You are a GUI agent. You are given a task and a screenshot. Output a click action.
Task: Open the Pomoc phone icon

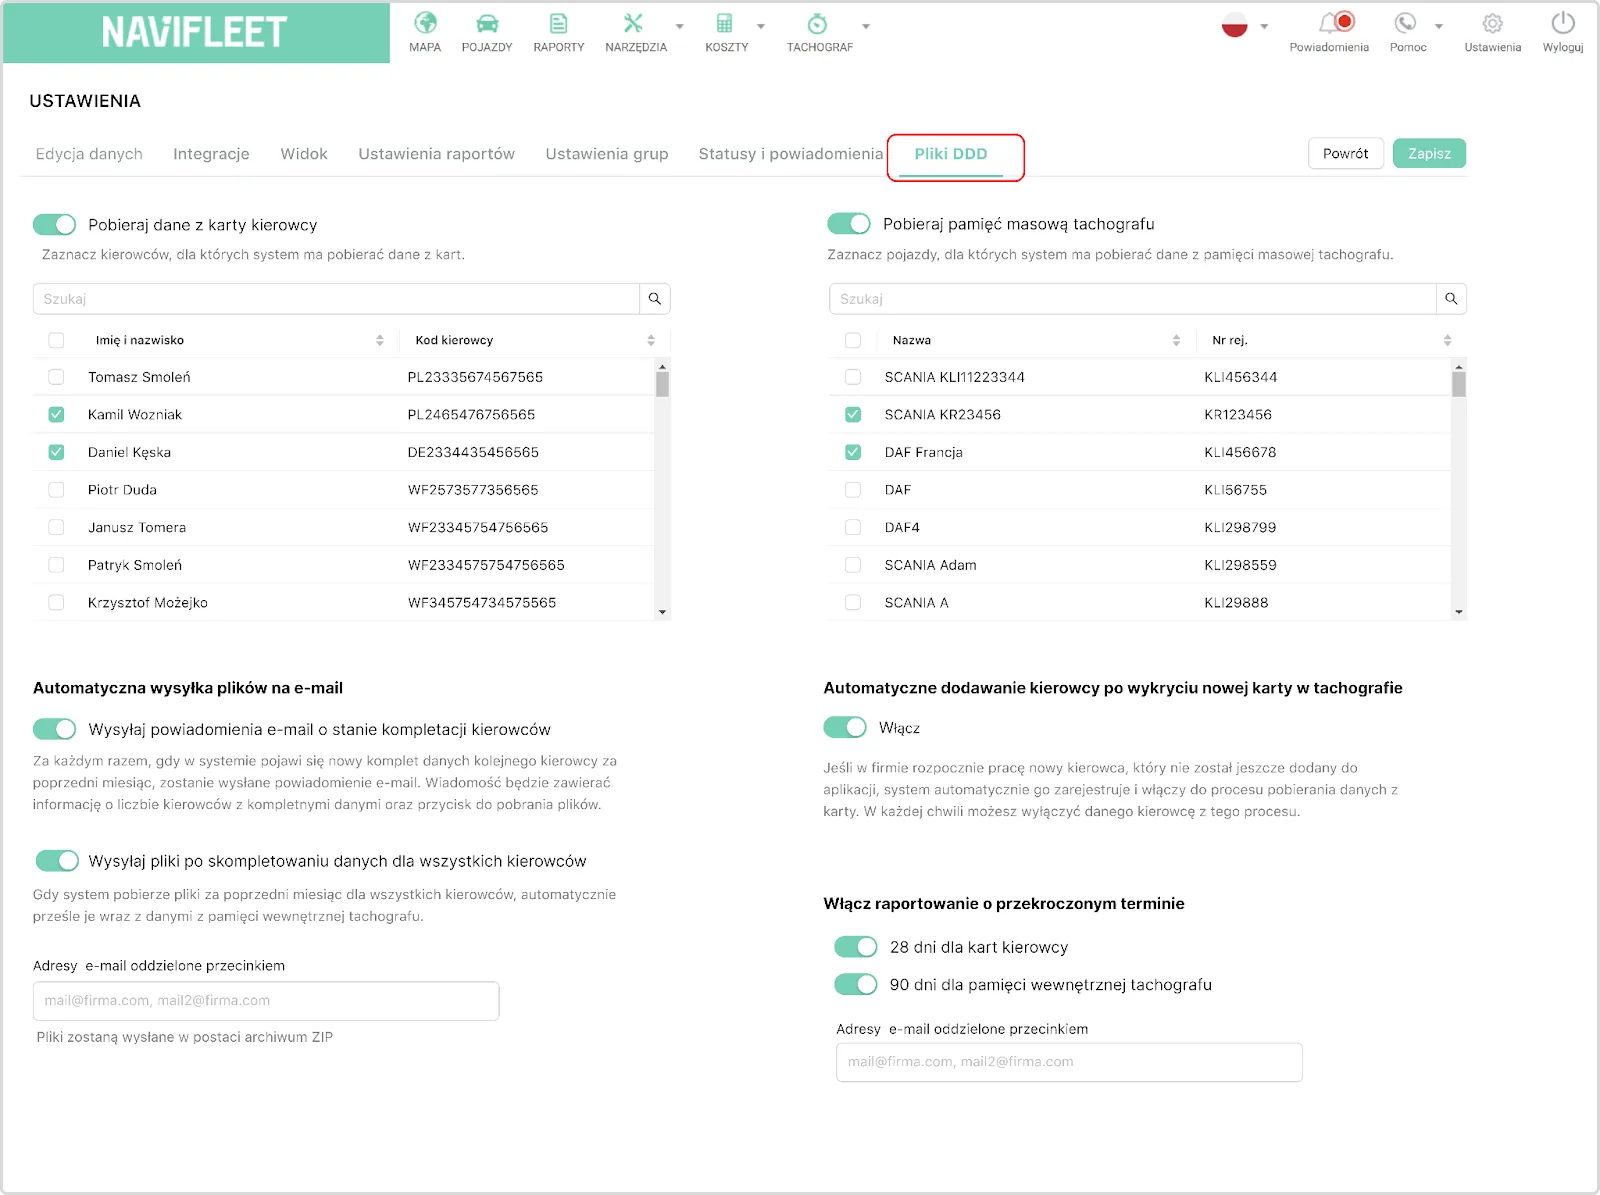(1405, 23)
